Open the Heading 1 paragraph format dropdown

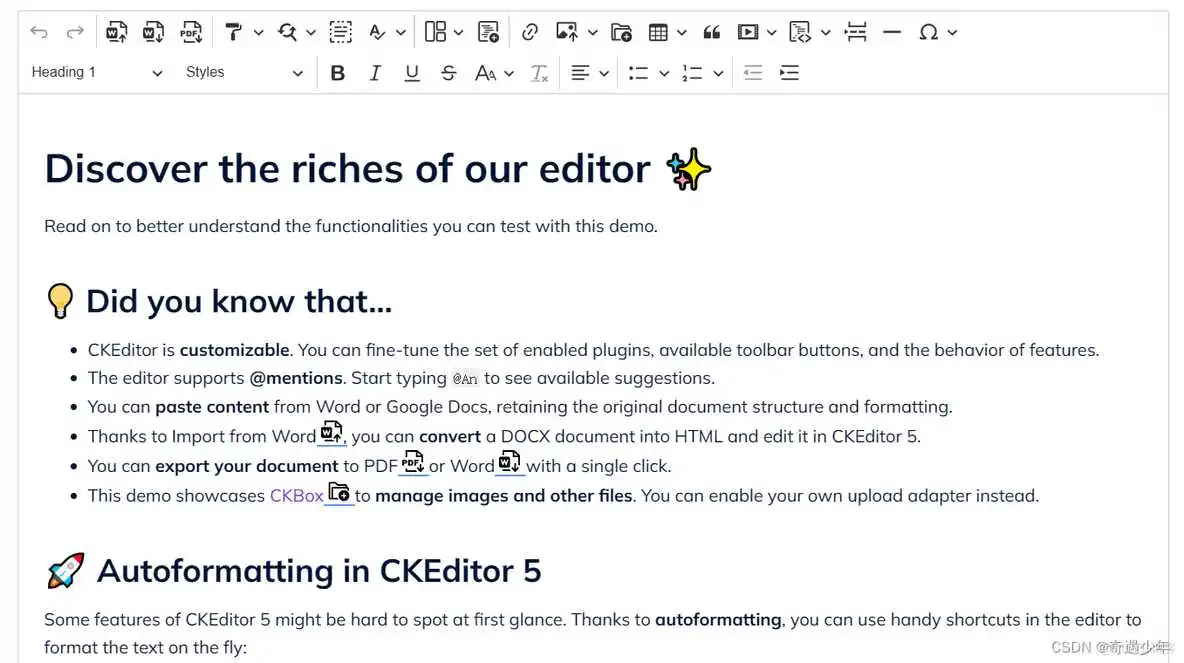pyautogui.click(x=95, y=72)
